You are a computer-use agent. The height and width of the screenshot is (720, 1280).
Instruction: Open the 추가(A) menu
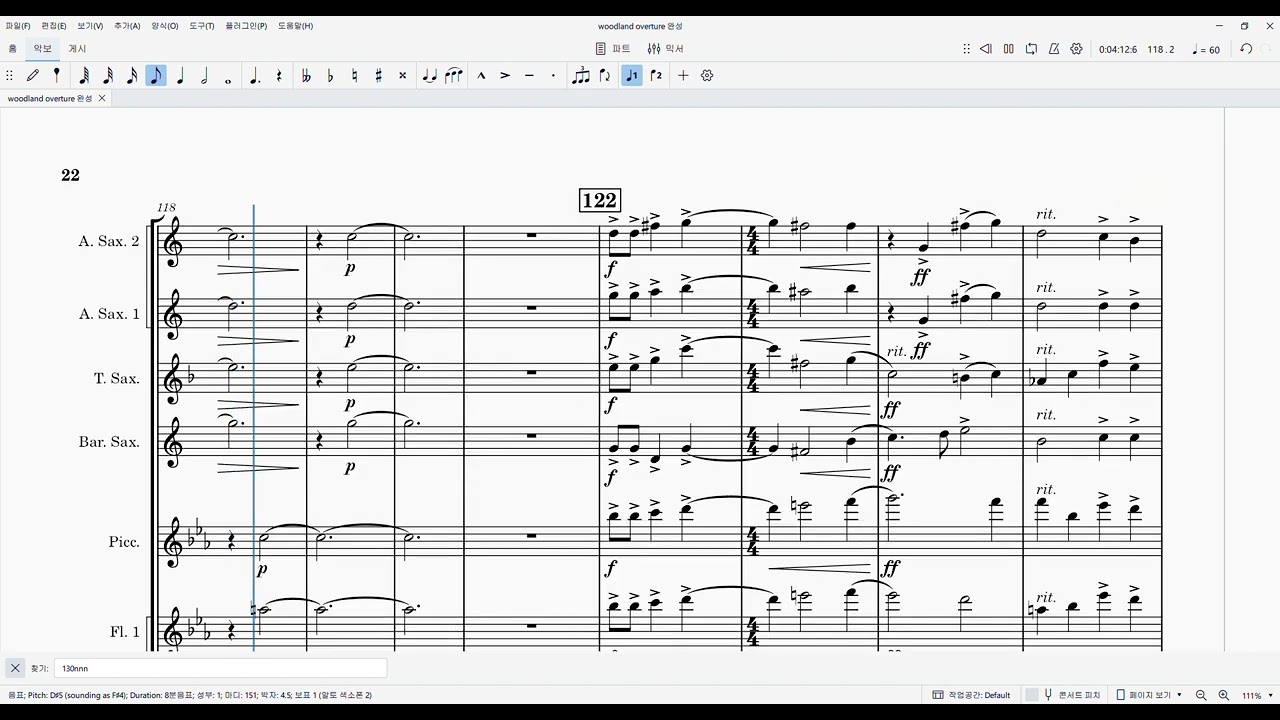click(x=127, y=26)
